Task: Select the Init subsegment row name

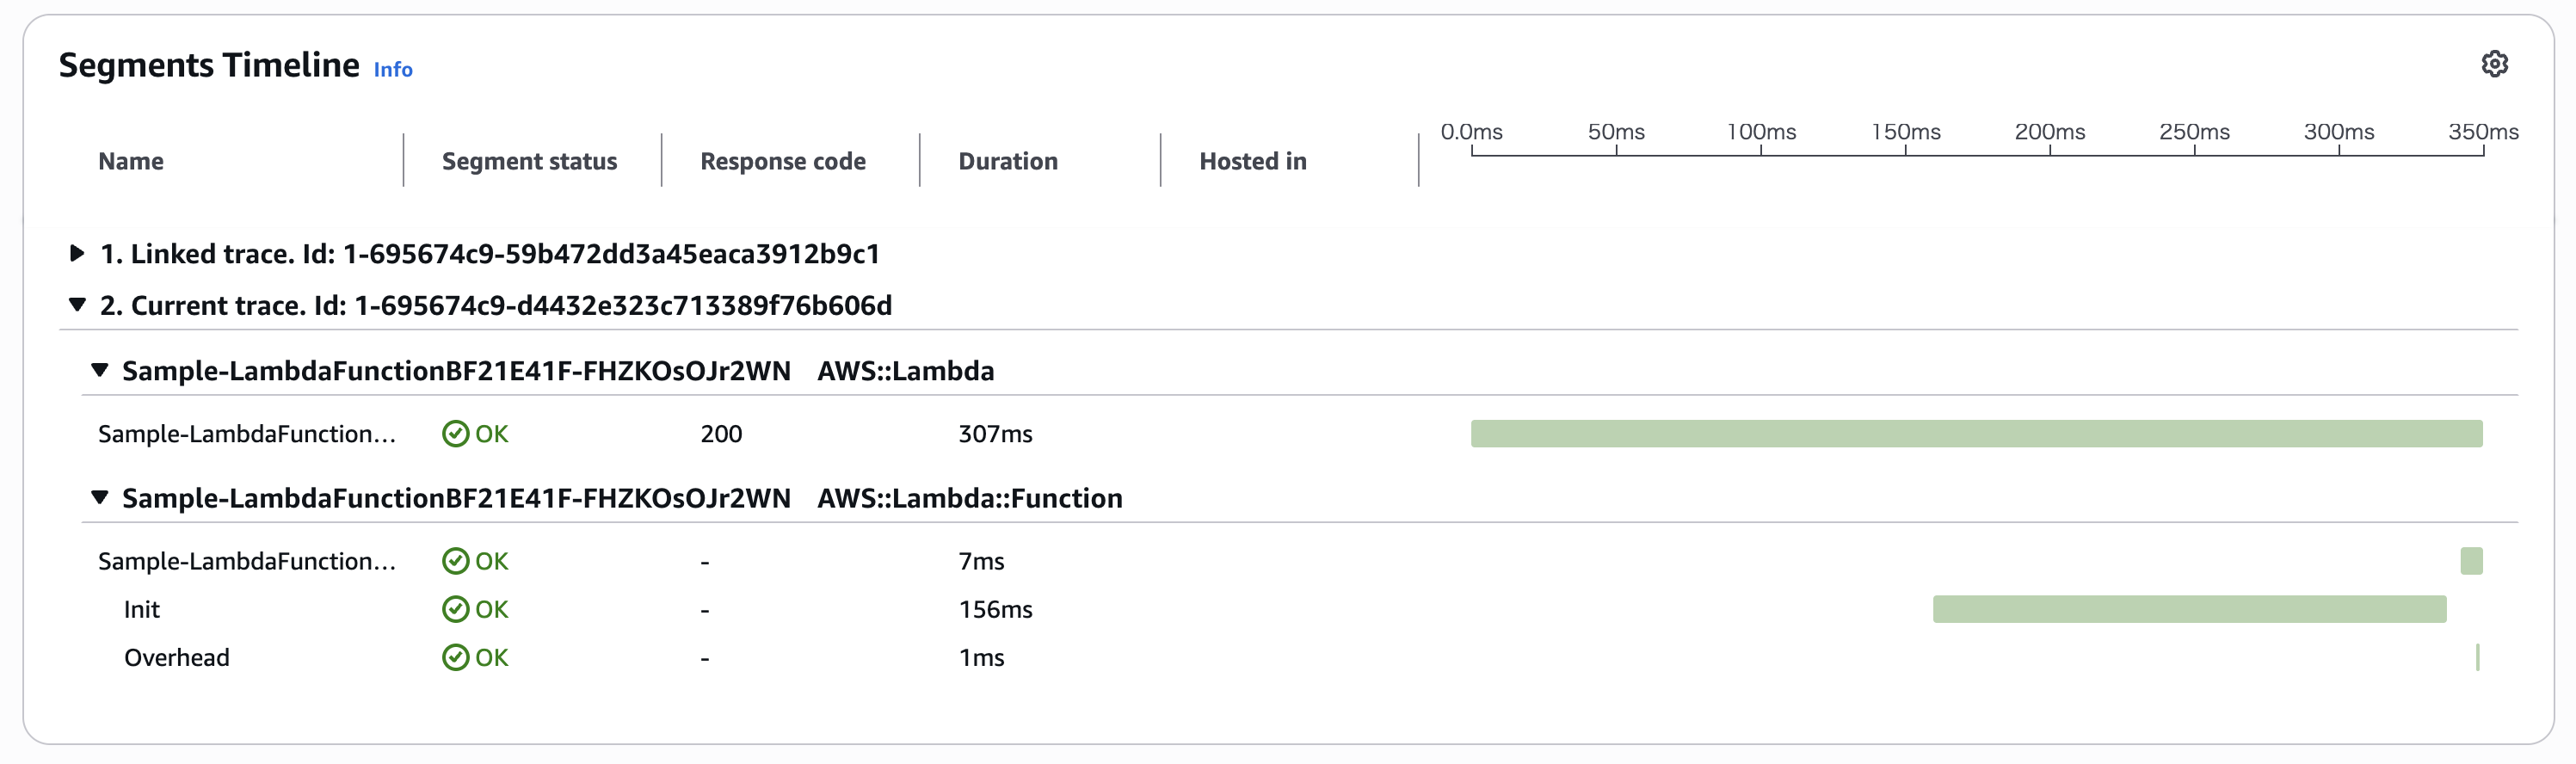Action: click(x=142, y=609)
